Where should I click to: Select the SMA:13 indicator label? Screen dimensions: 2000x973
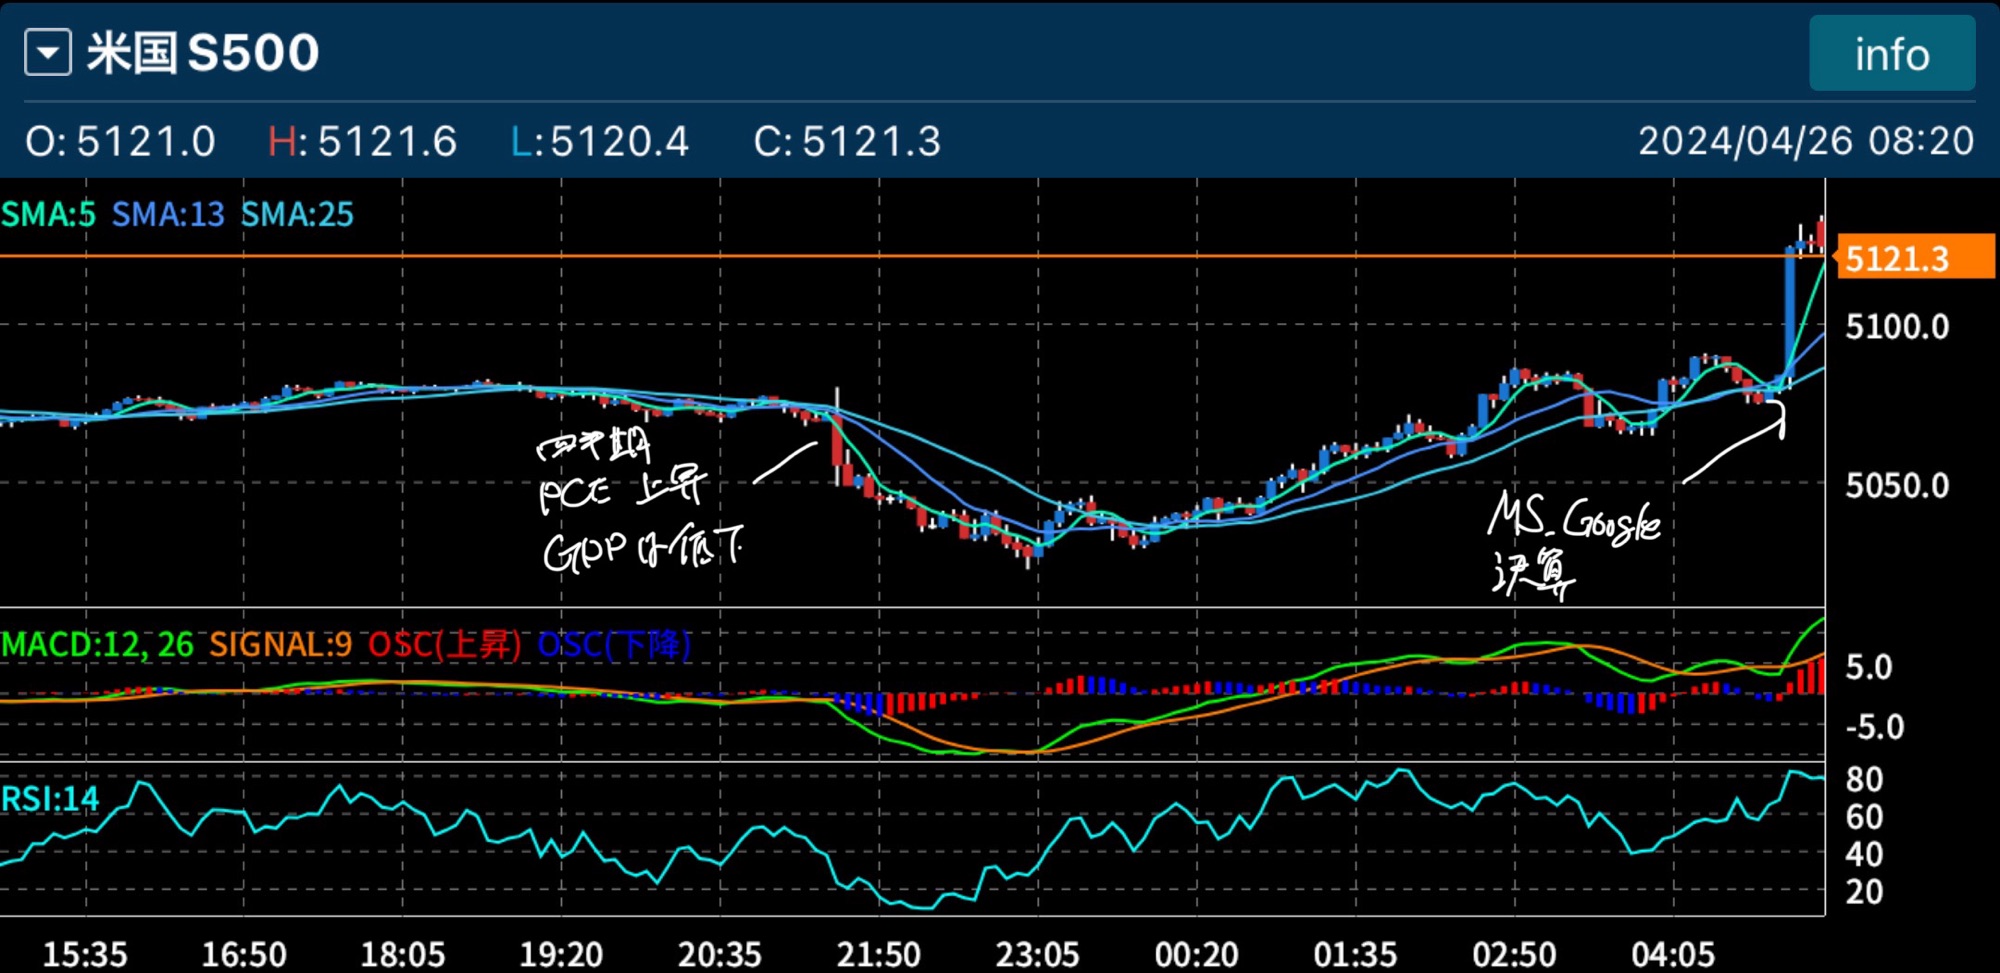click(x=168, y=215)
